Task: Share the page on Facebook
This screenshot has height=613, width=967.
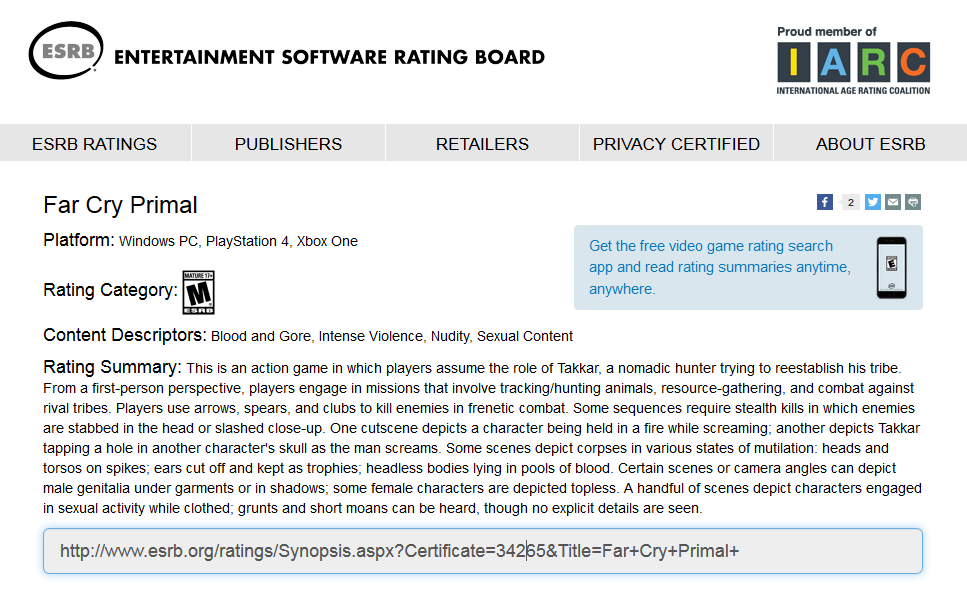Action: 825,202
